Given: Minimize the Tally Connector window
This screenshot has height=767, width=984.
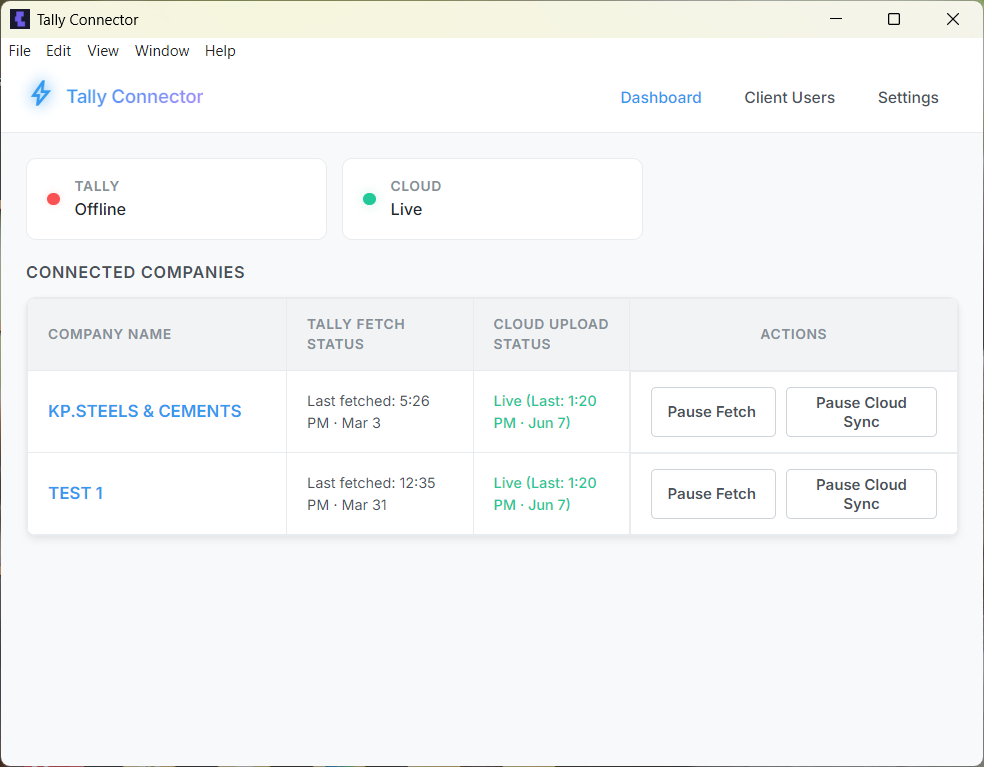Looking at the screenshot, I should pyautogui.click(x=836, y=19).
